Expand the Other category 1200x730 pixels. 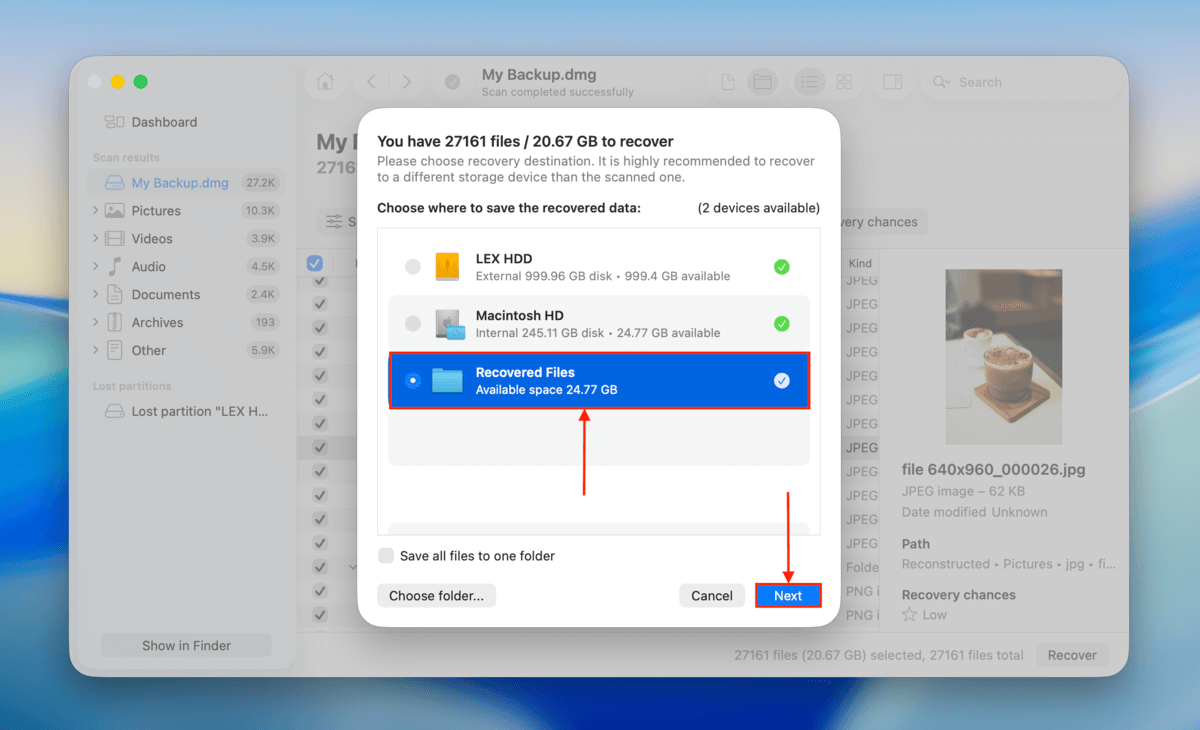(95, 351)
